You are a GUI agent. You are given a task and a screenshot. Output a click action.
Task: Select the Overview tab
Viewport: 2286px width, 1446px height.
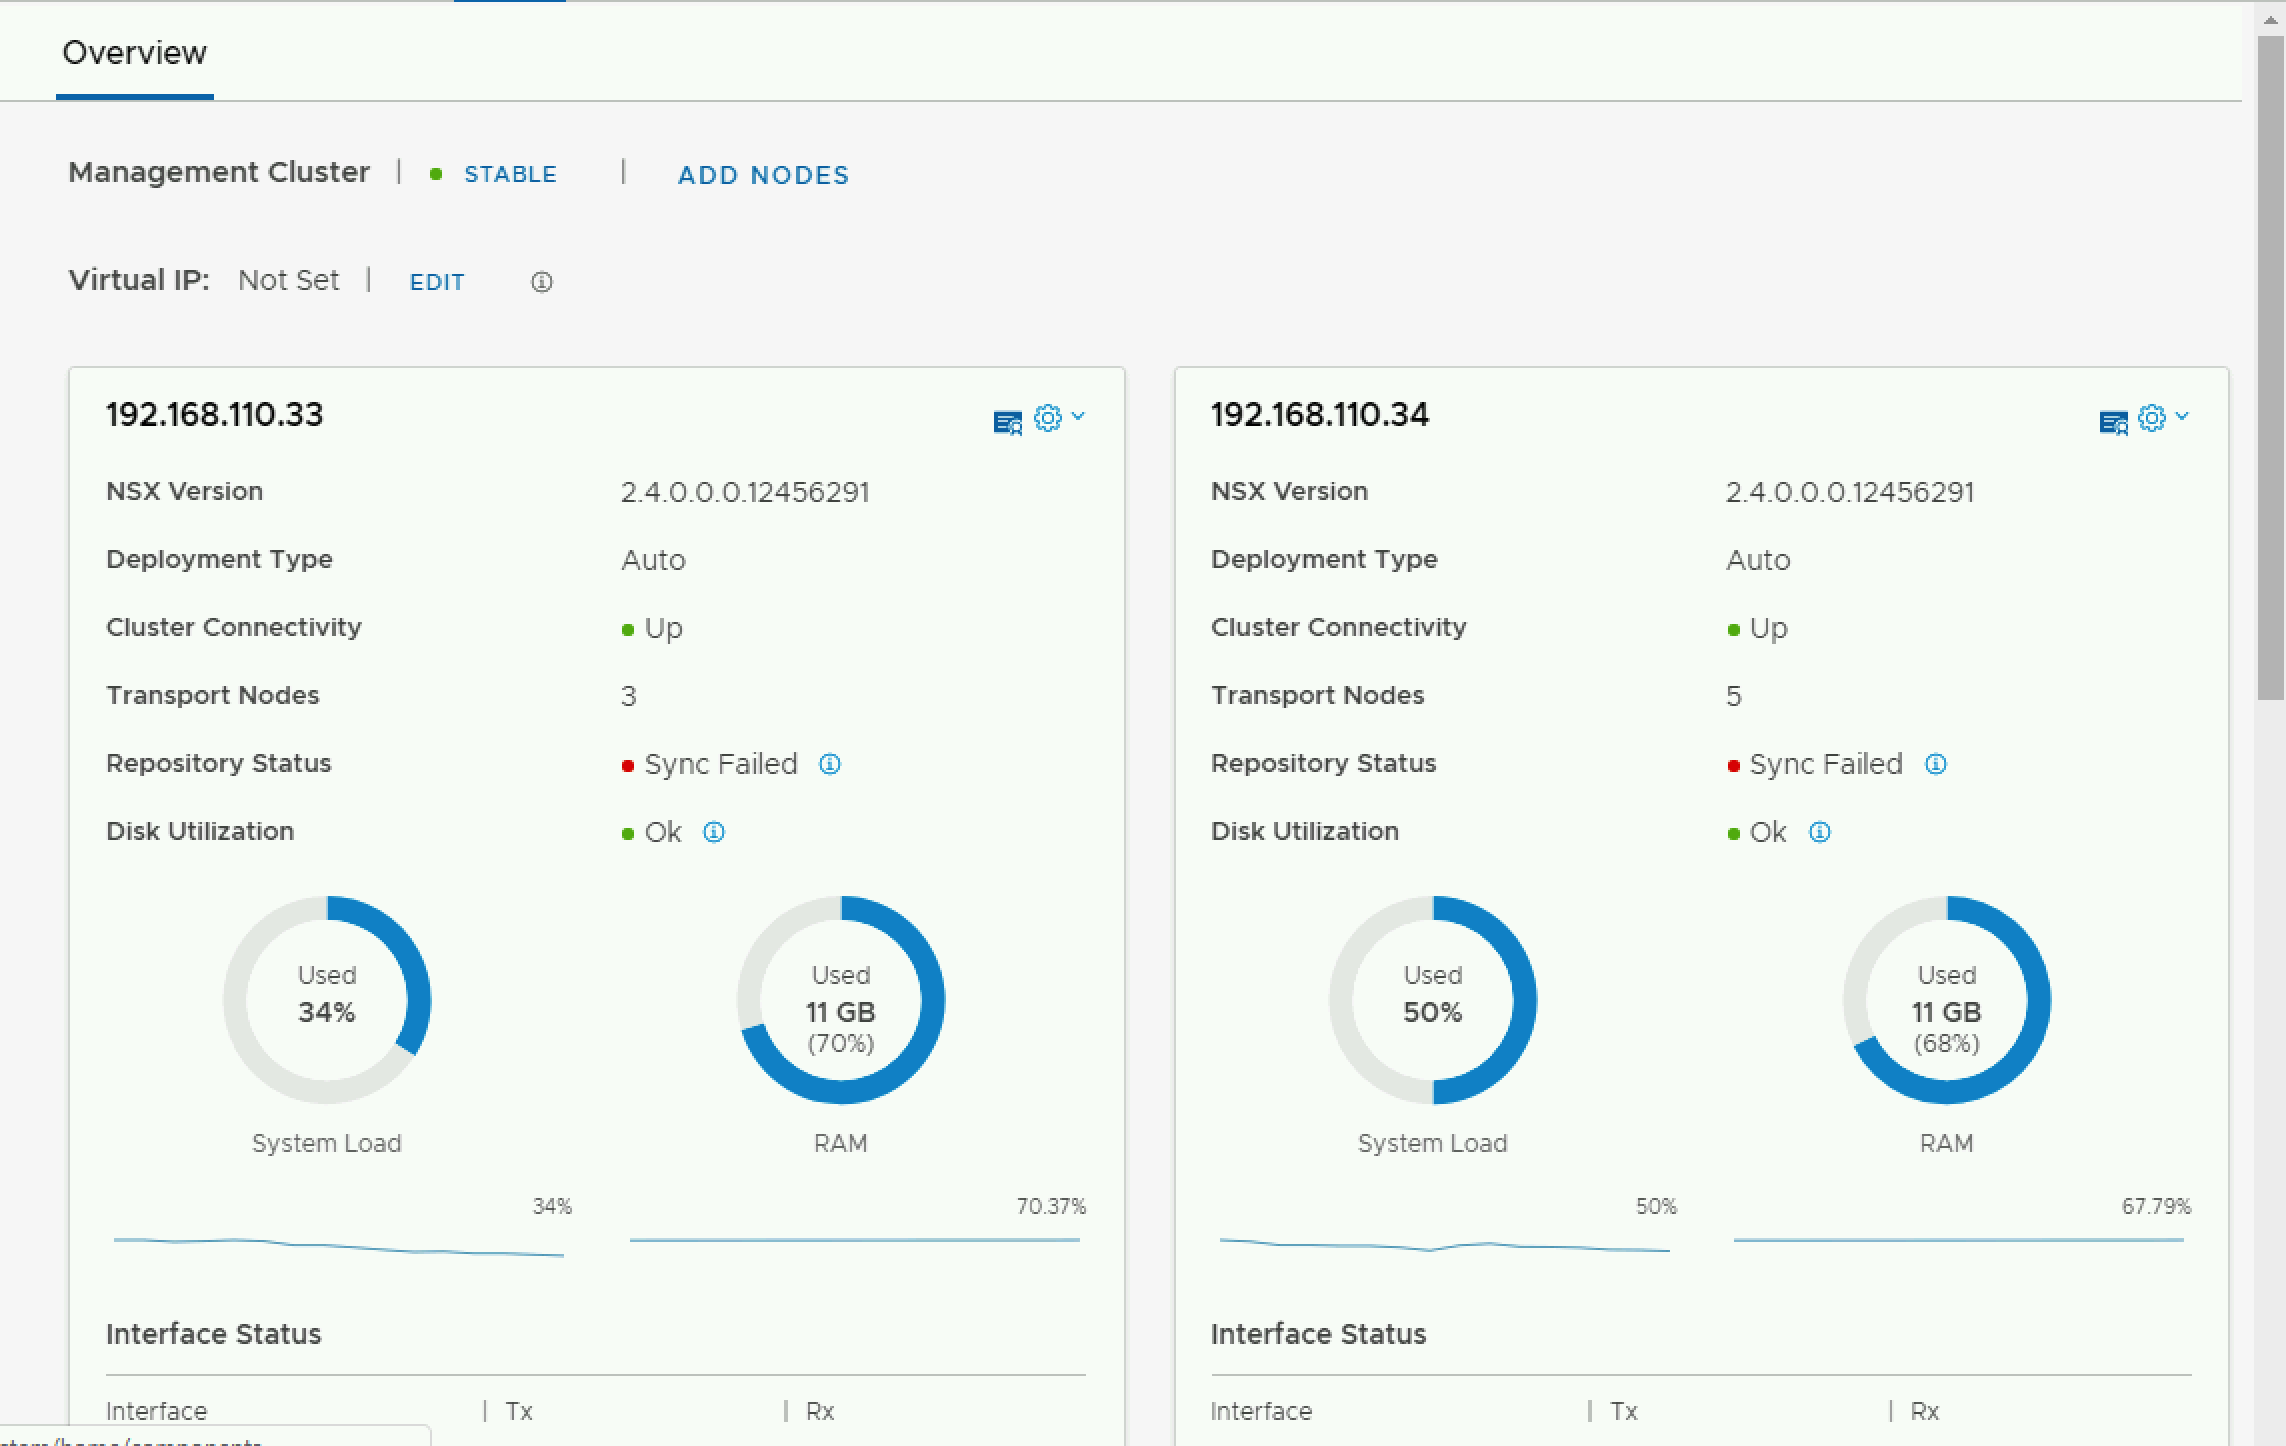pos(134,53)
